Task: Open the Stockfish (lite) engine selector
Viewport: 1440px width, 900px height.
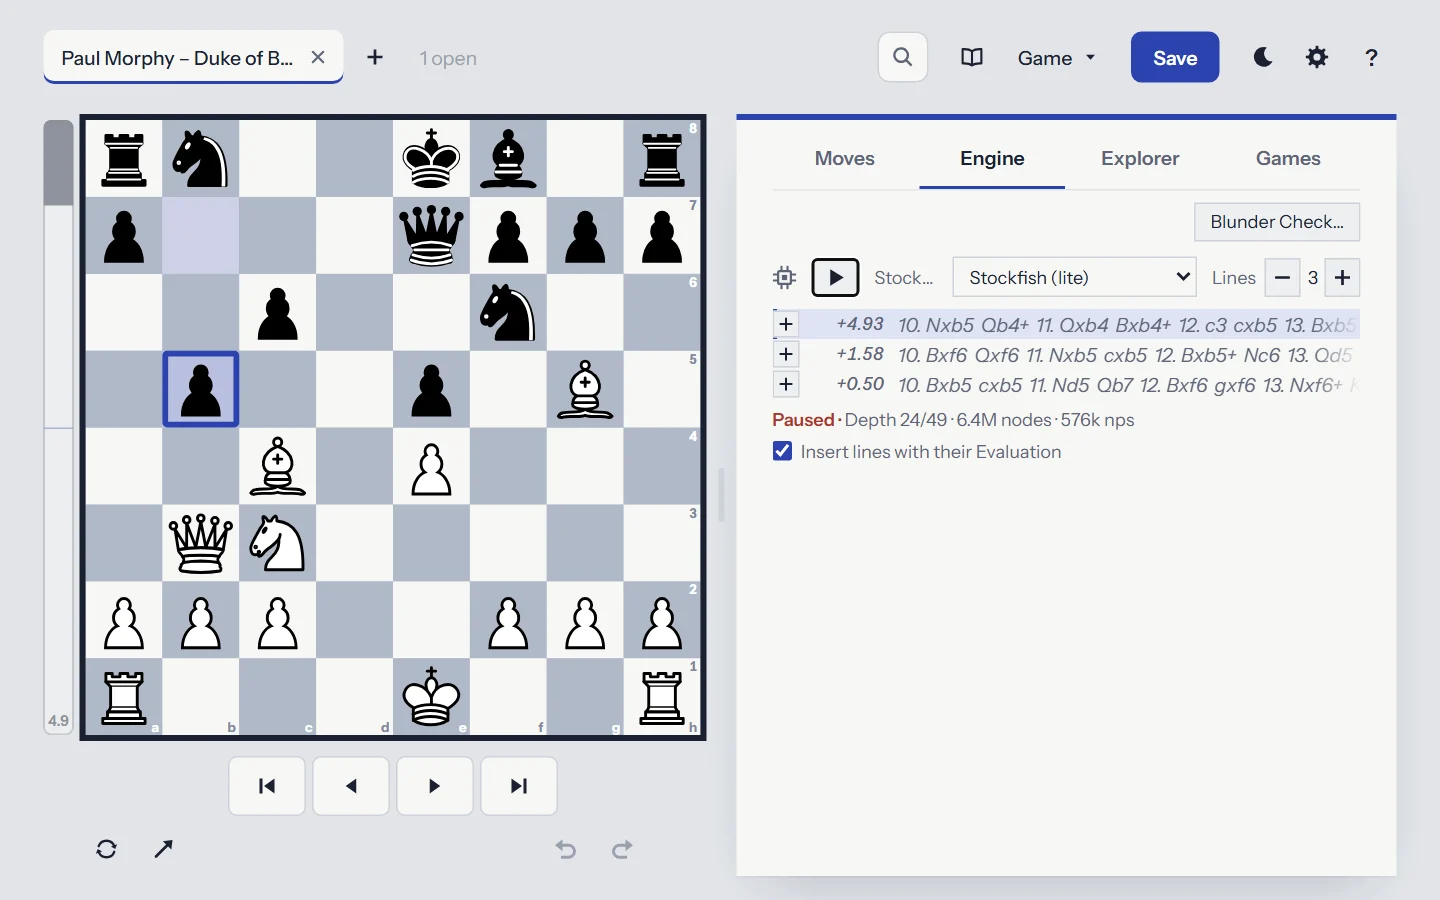Action: 1075,277
